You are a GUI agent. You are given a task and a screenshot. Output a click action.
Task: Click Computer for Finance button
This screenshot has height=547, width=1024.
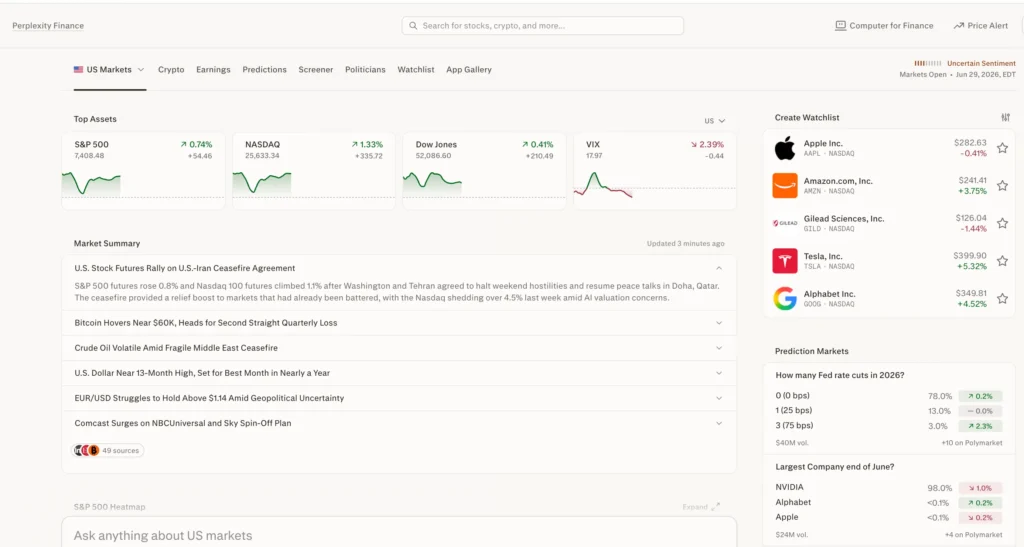(x=884, y=26)
